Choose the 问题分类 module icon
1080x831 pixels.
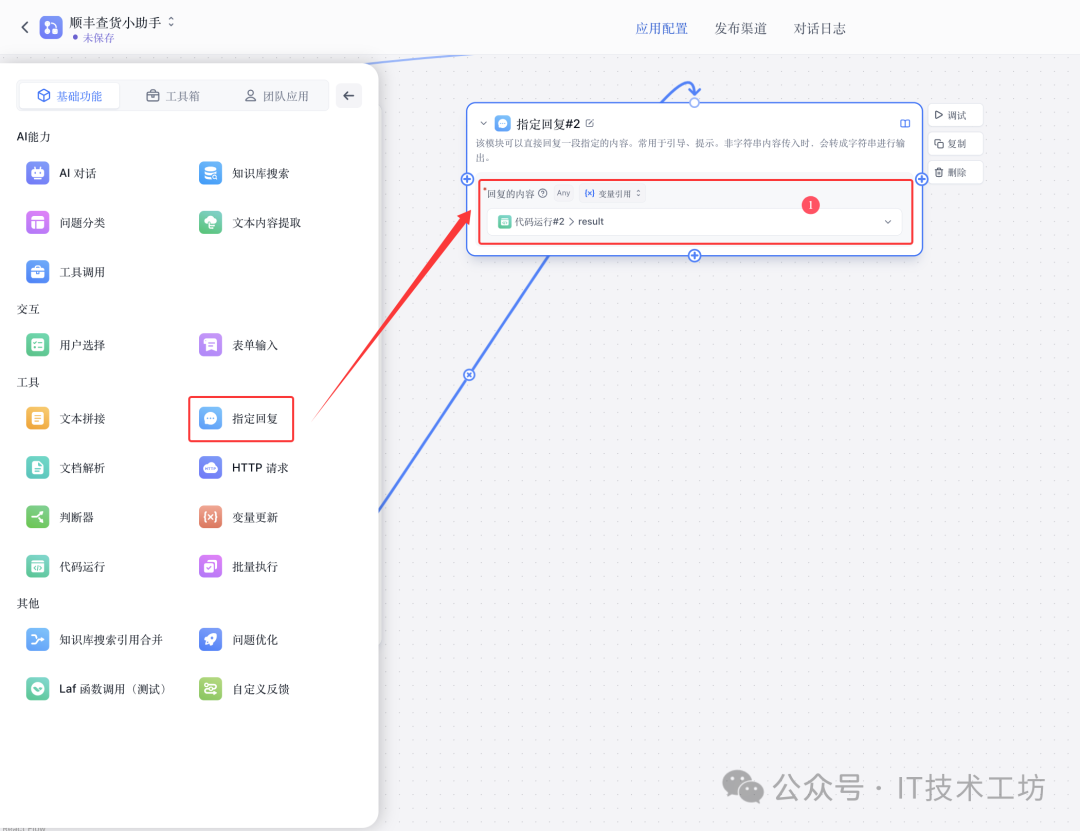[x=37, y=223]
